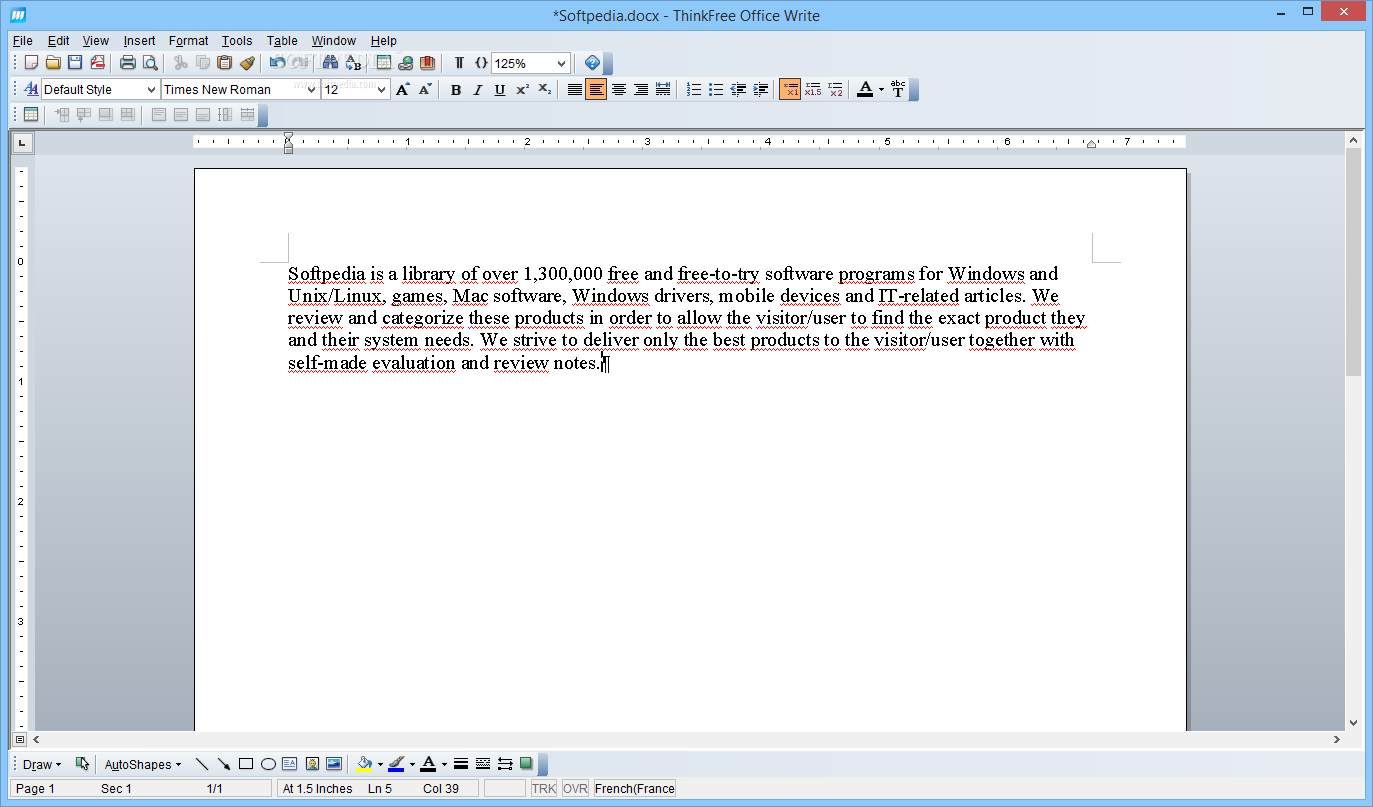
Task: Insert picture from file
Action: (x=334, y=764)
